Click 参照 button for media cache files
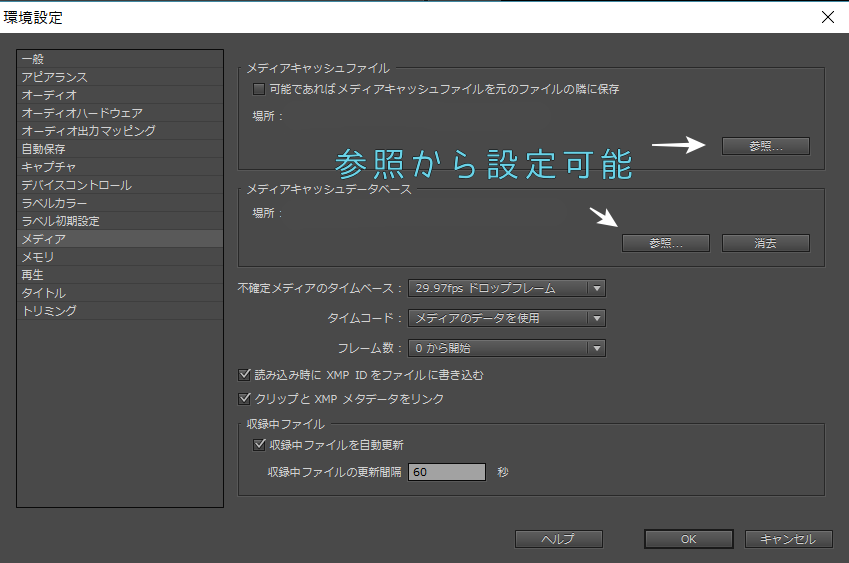849x563 pixels. (x=765, y=146)
